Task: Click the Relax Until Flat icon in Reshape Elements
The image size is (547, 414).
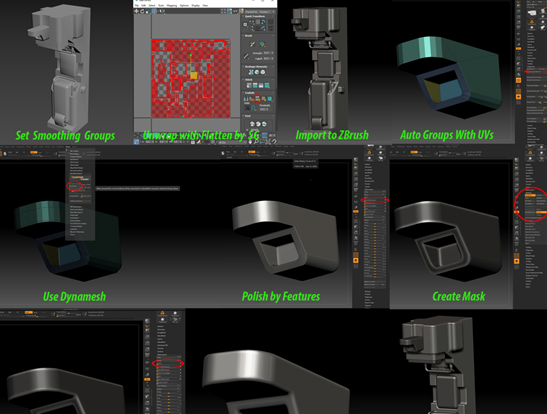Action: tap(257, 72)
